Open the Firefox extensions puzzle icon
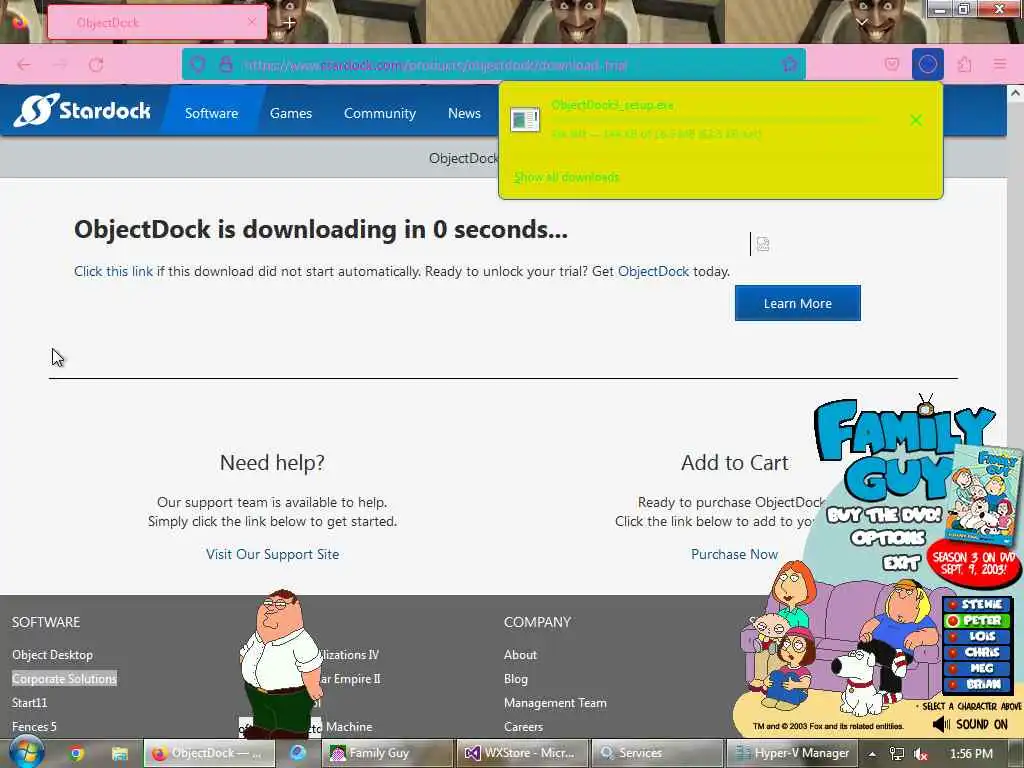Screen dimensions: 1024x768 (x=965, y=64)
